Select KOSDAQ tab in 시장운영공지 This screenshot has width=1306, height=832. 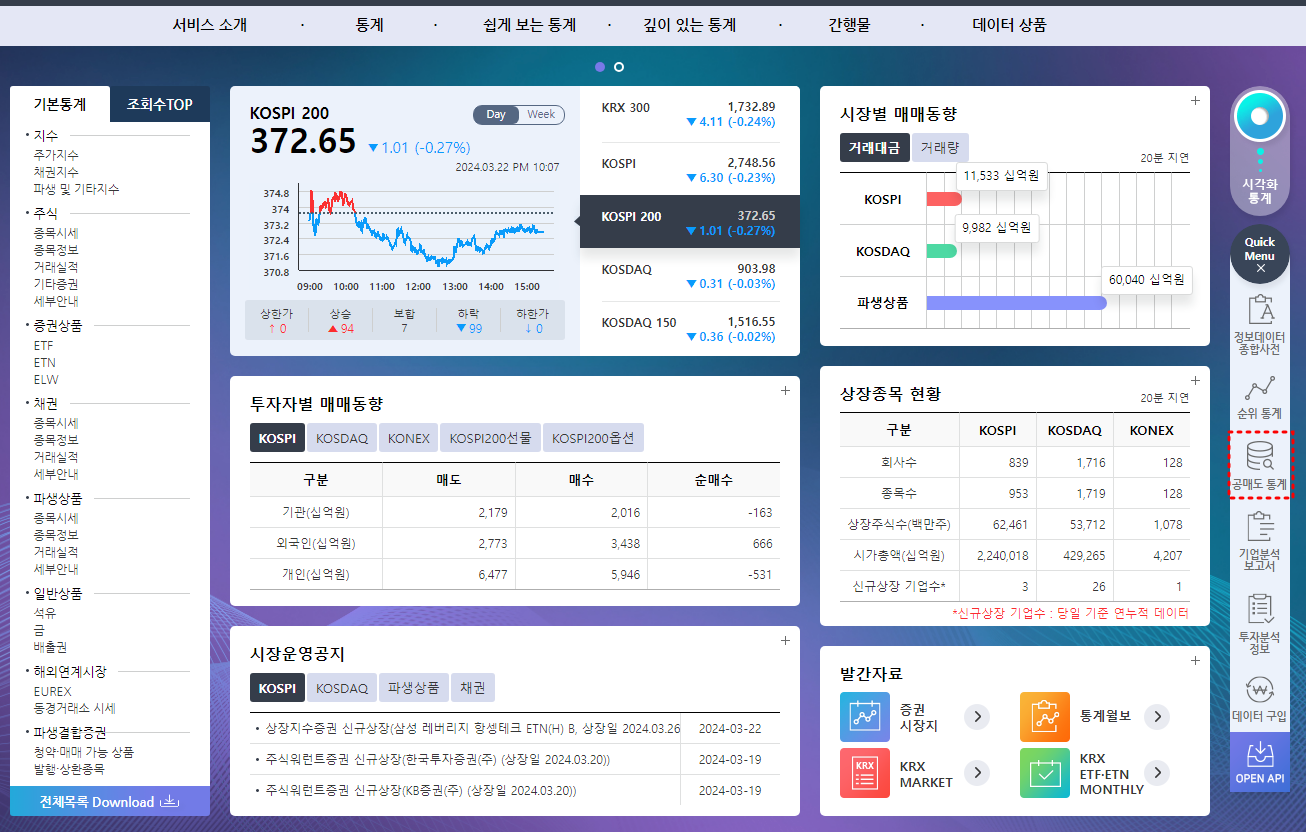(342, 688)
